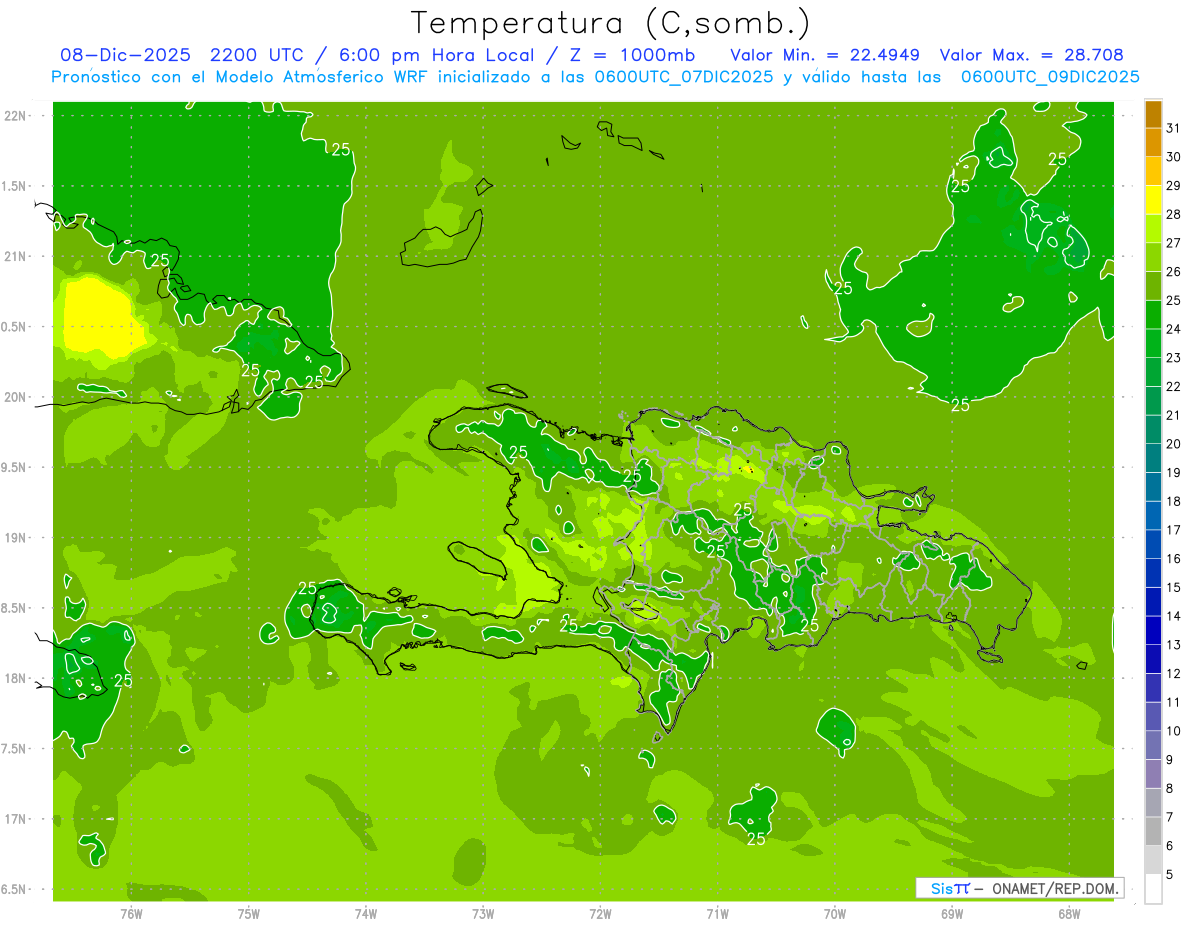Click the "72W" longitude axis label
This screenshot has width=1200, height=927.
pos(600,914)
